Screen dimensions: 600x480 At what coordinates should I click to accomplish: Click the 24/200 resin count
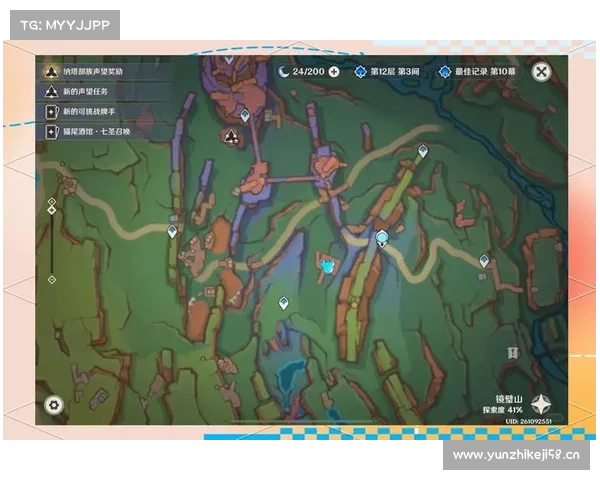(308, 72)
